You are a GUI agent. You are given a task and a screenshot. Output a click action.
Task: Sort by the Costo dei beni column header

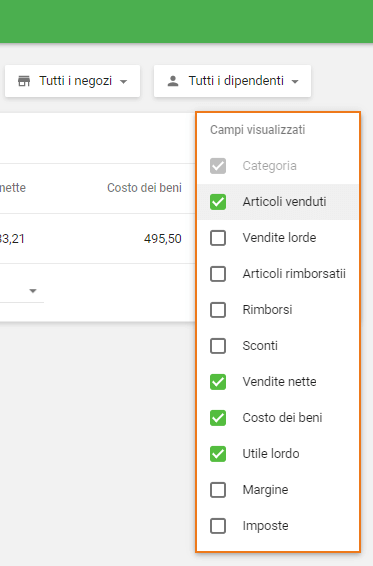coord(144,188)
